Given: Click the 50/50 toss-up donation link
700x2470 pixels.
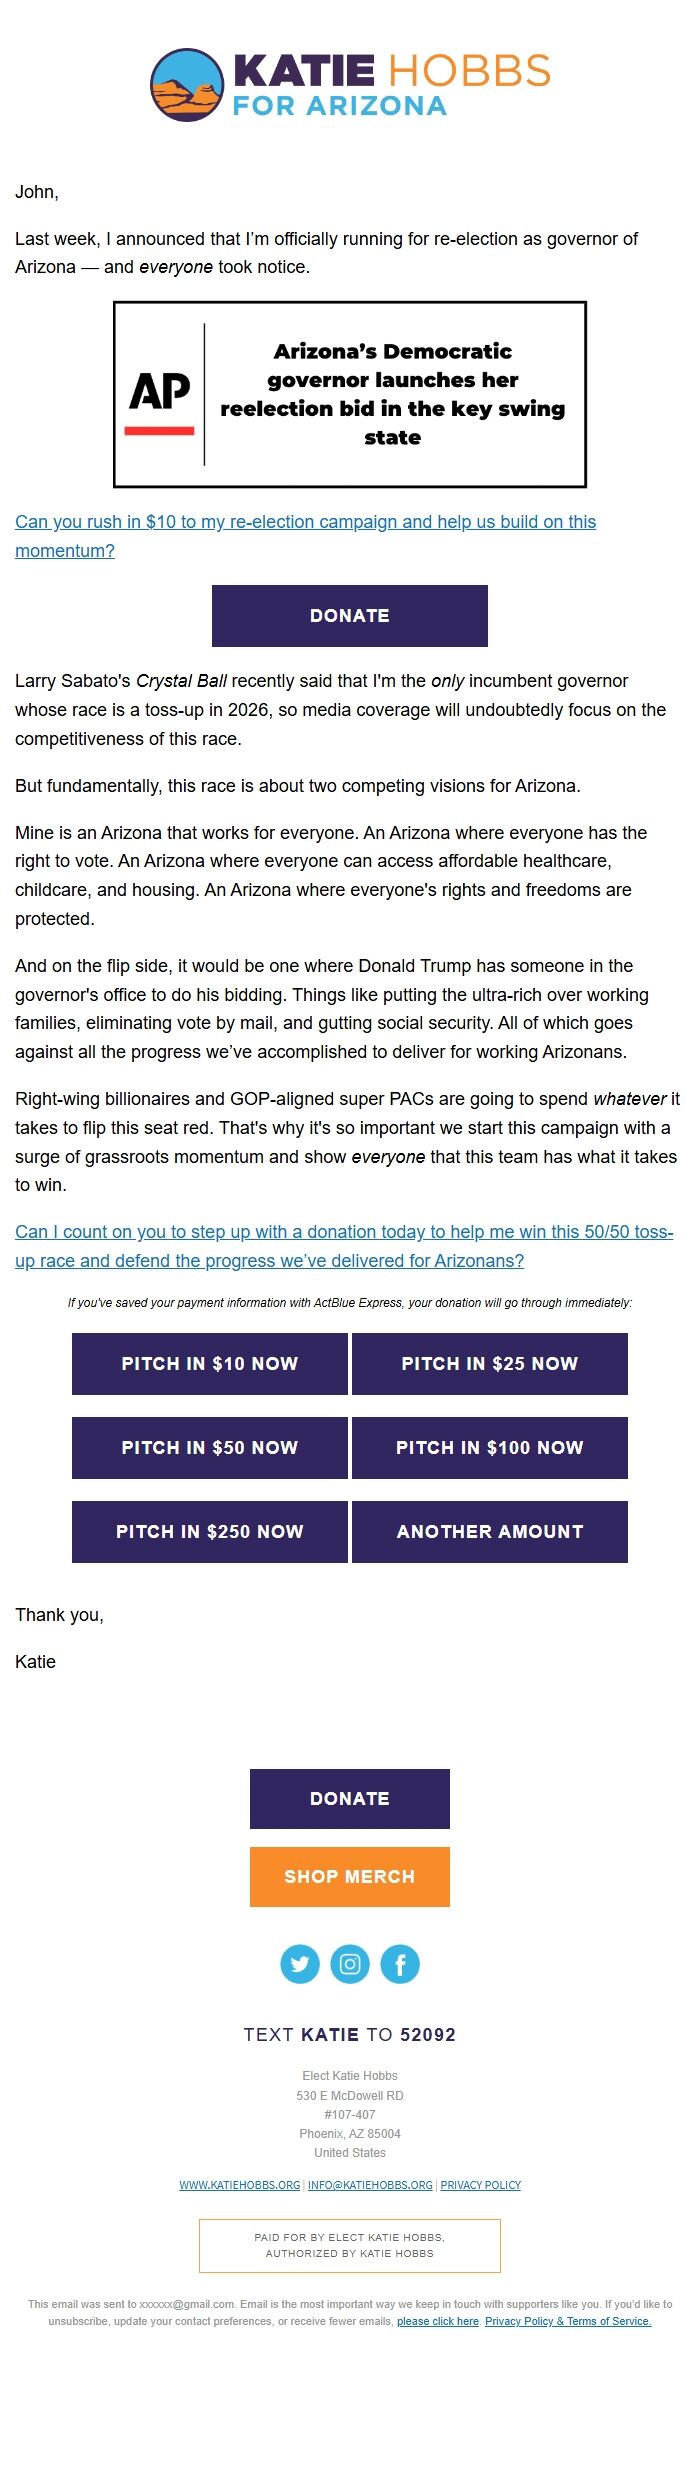Looking at the screenshot, I should tap(343, 1232).
